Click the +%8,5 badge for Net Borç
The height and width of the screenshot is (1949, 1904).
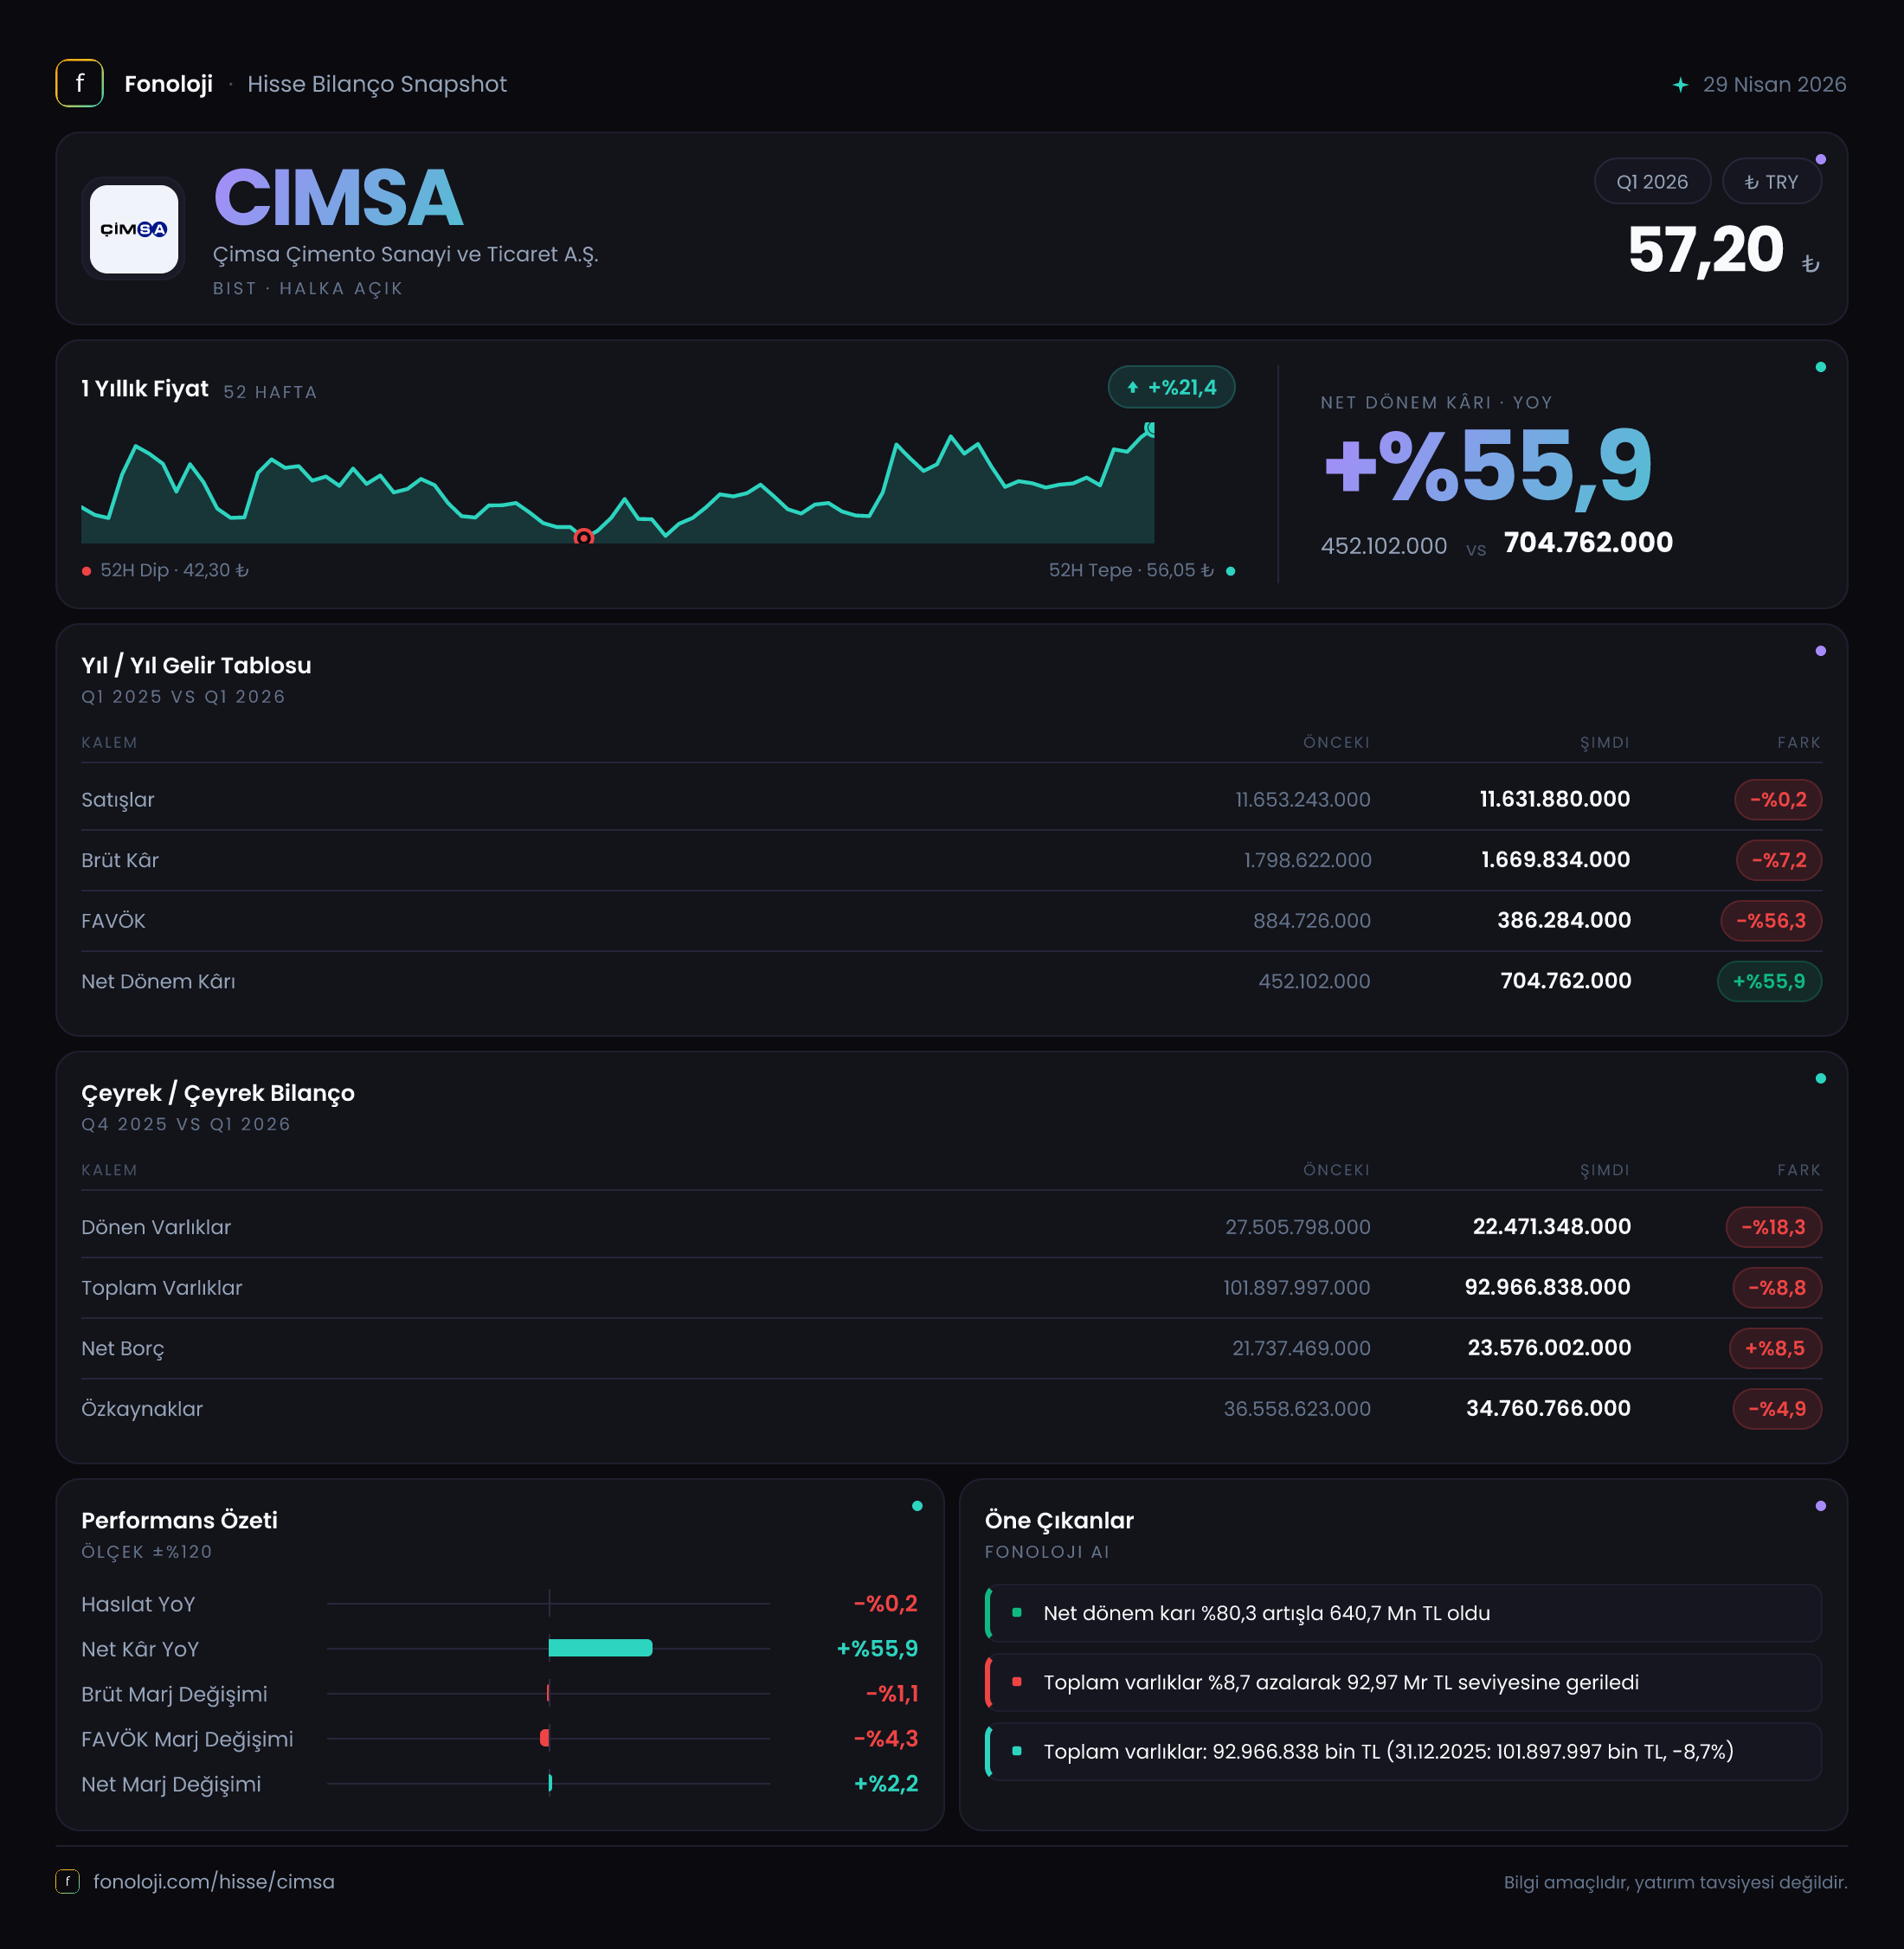pos(1774,1348)
